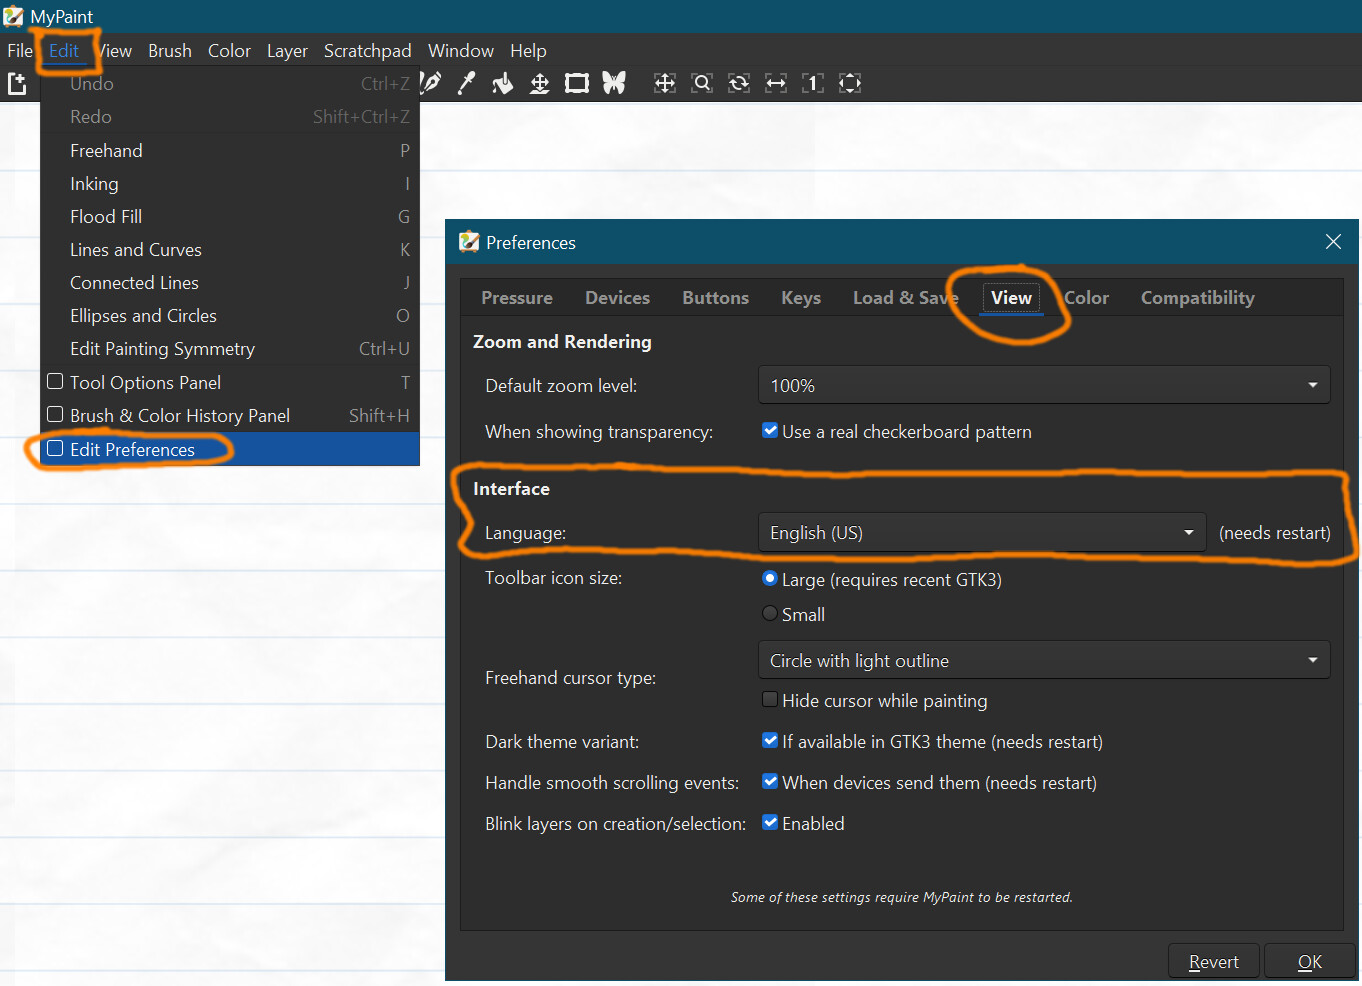Click the zoom view magnifier icon

702,83
